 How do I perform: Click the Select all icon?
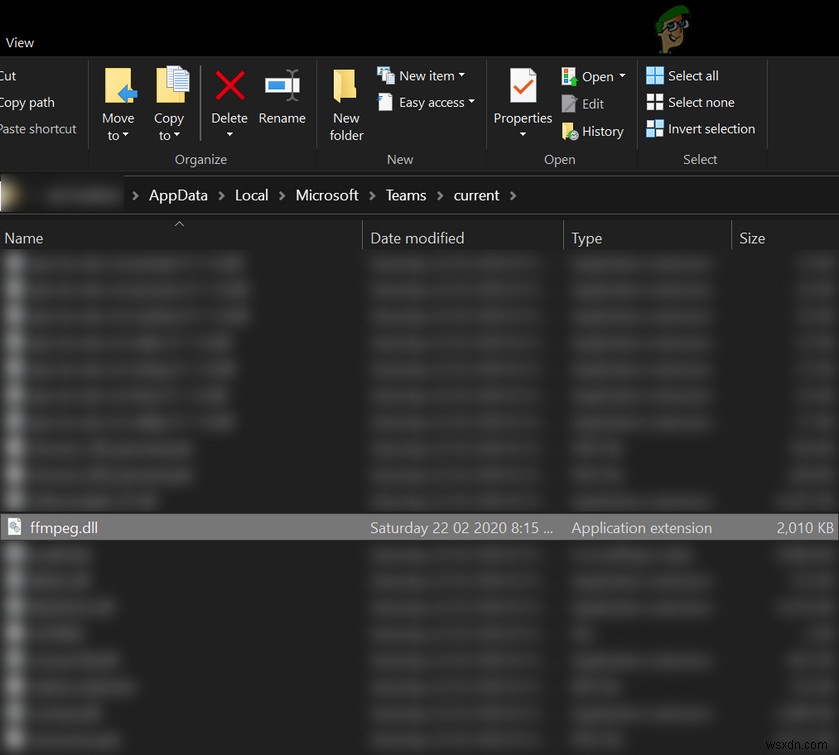pyautogui.click(x=654, y=75)
